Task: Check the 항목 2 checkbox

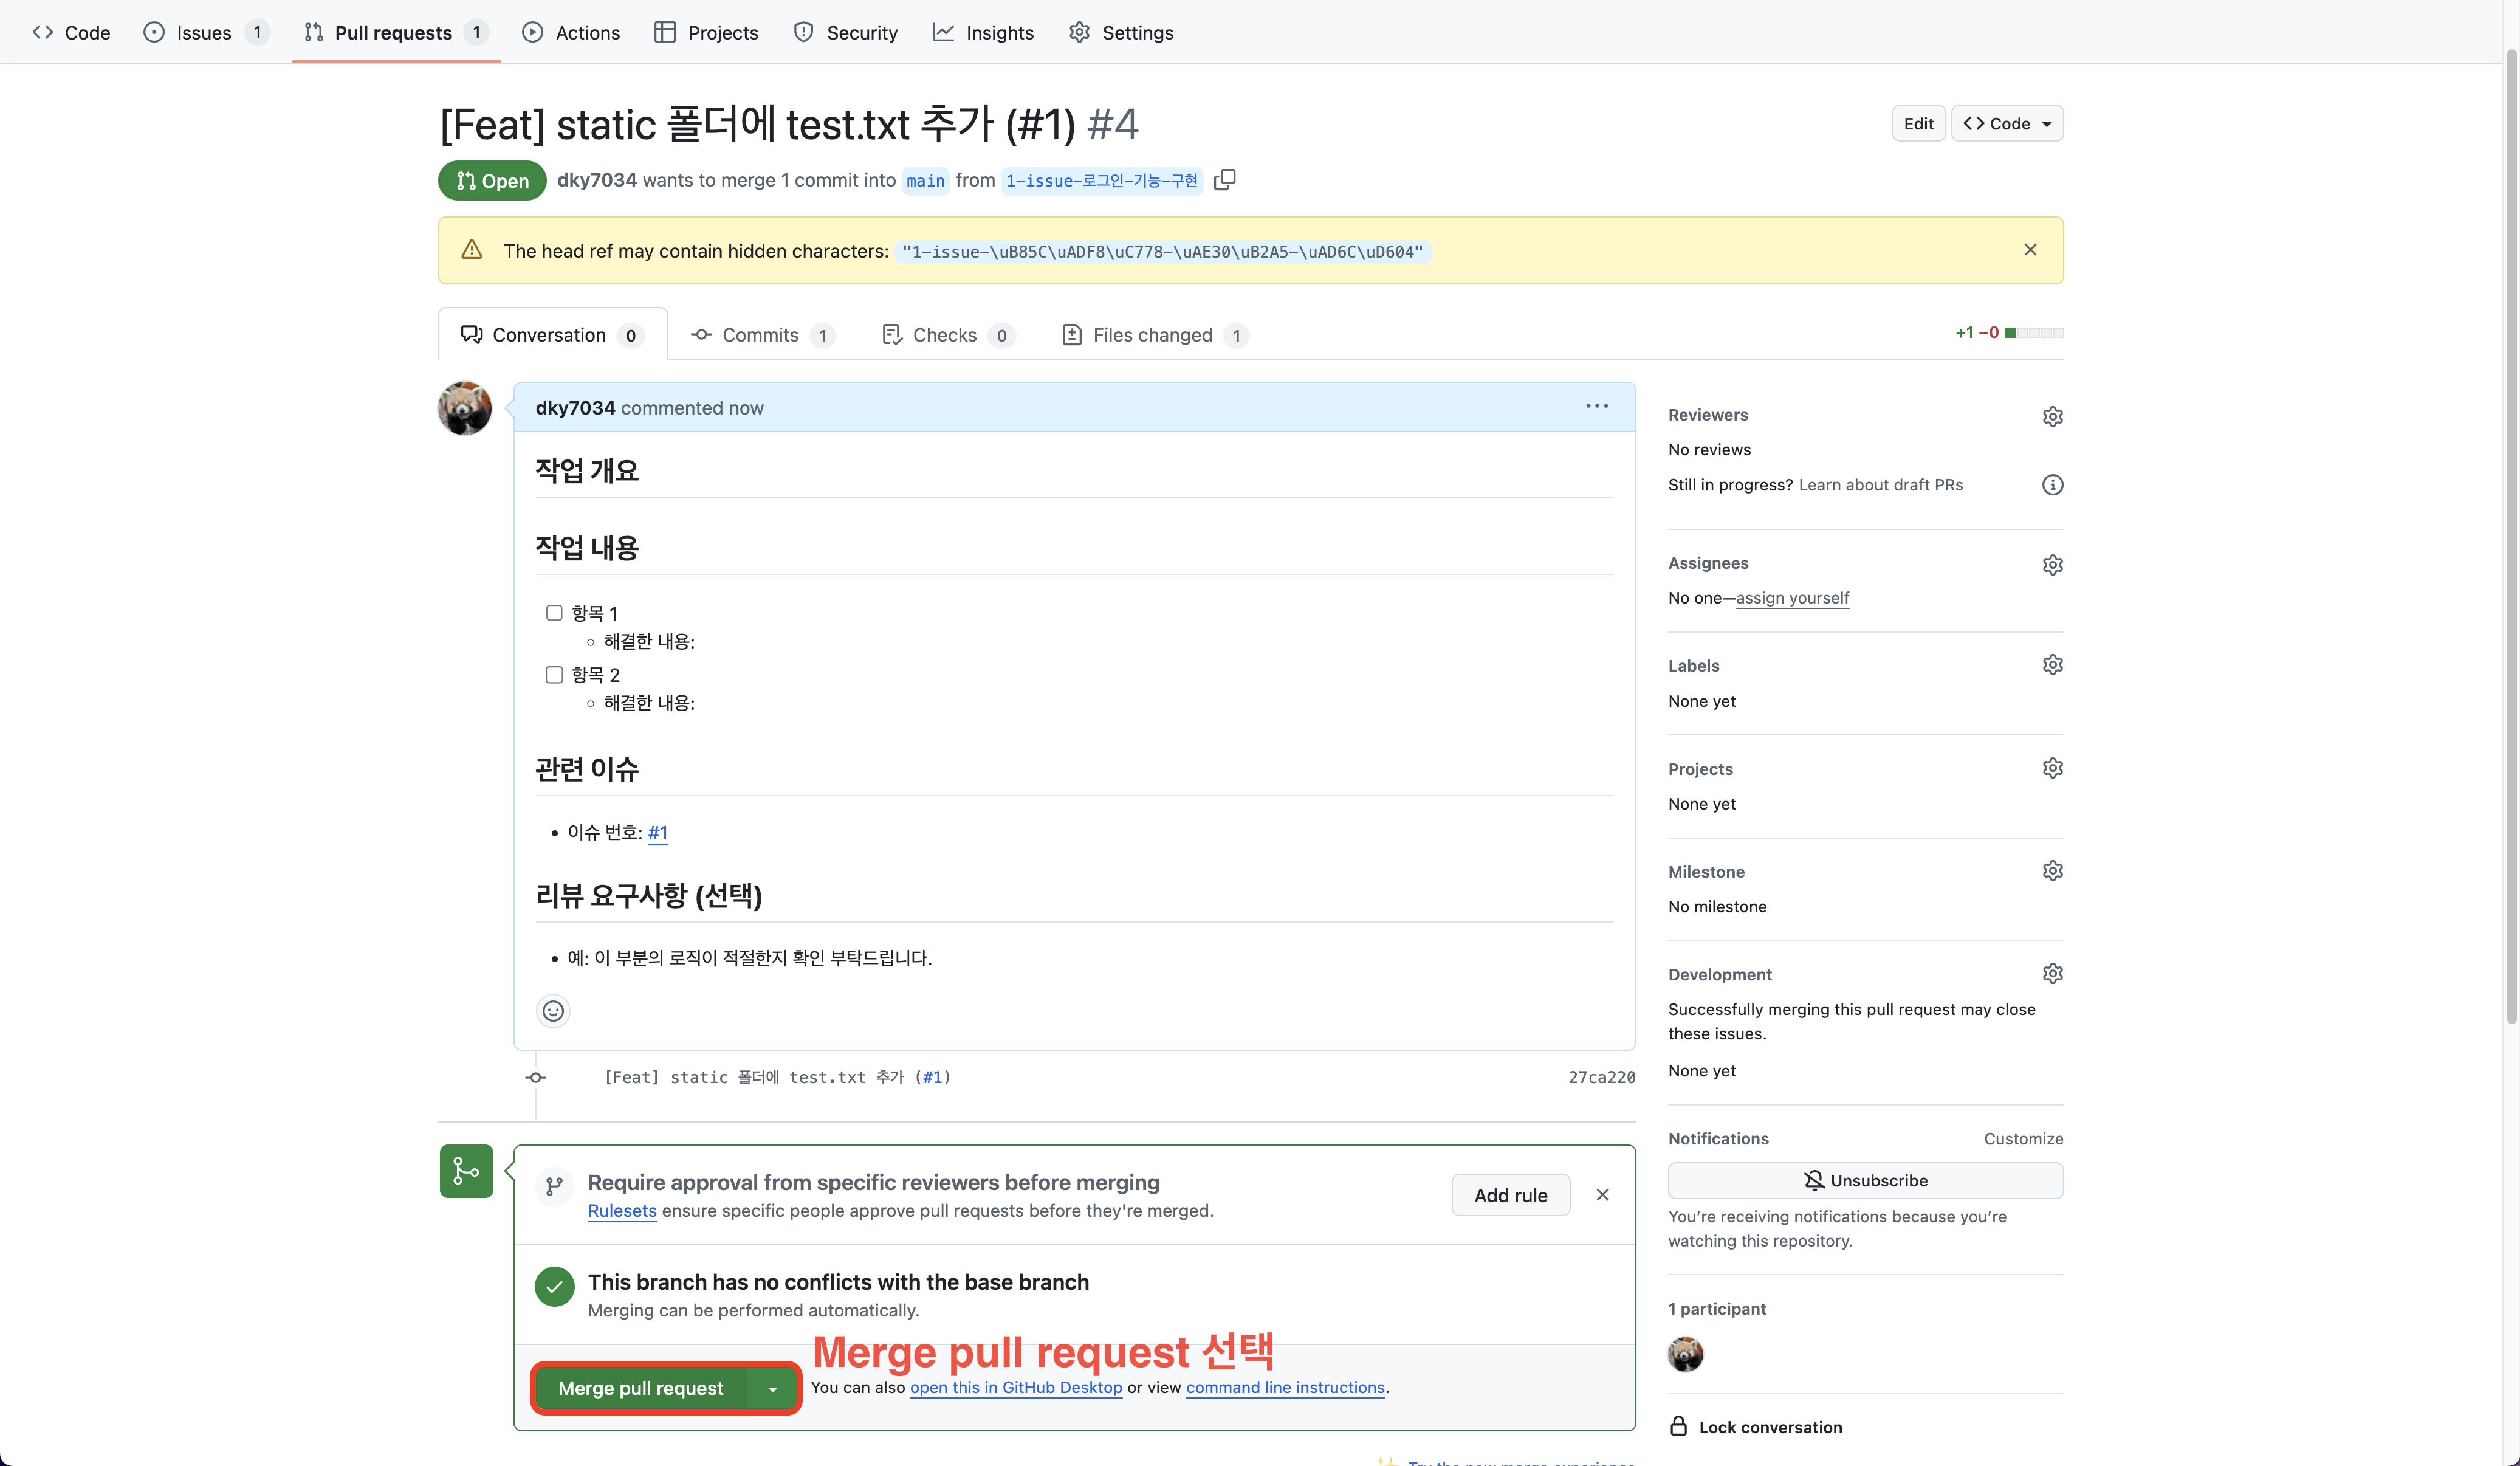Action: point(554,675)
